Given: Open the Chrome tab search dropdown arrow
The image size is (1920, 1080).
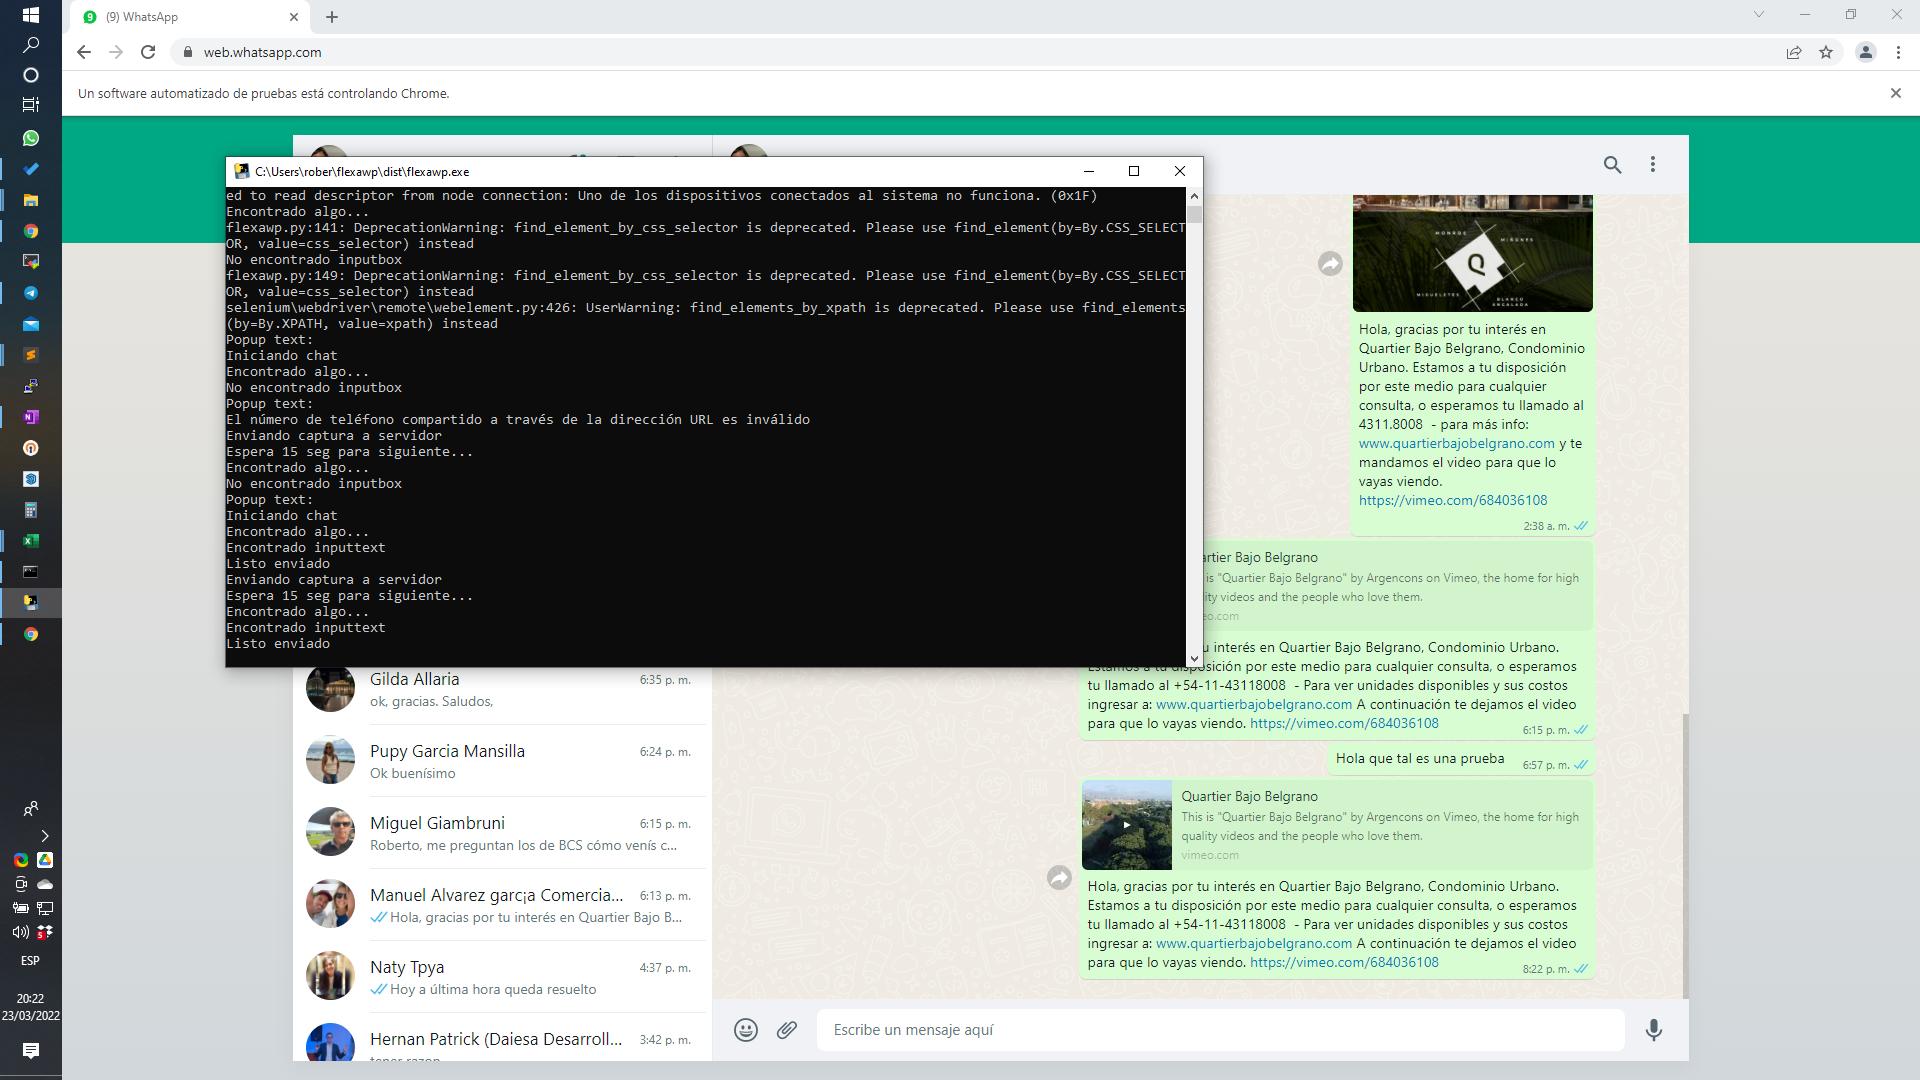Looking at the screenshot, I should click(x=1759, y=15).
